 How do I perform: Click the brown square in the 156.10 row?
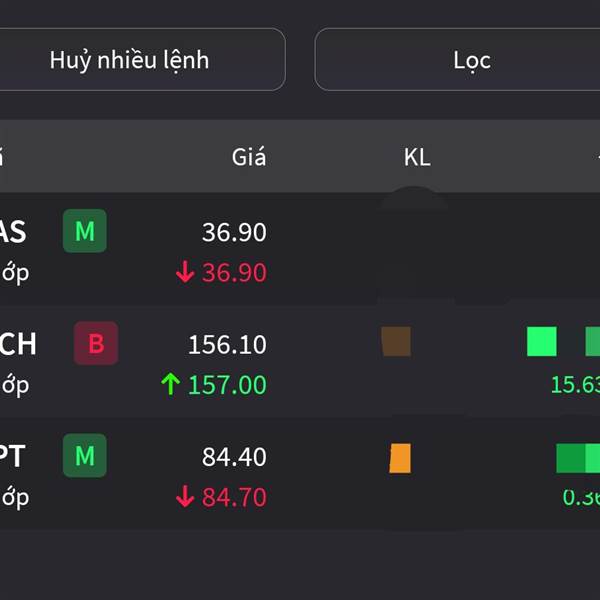396,342
